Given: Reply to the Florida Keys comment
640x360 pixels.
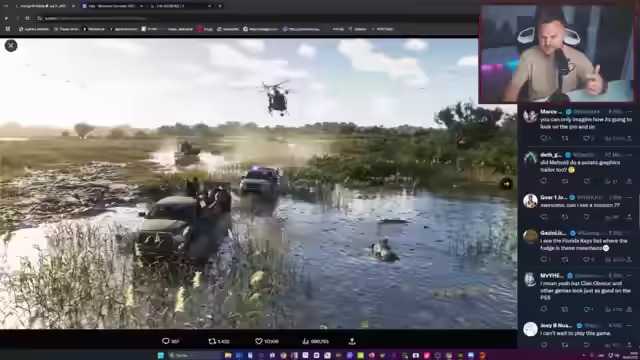Looking at the screenshot, I should (x=545, y=260).
